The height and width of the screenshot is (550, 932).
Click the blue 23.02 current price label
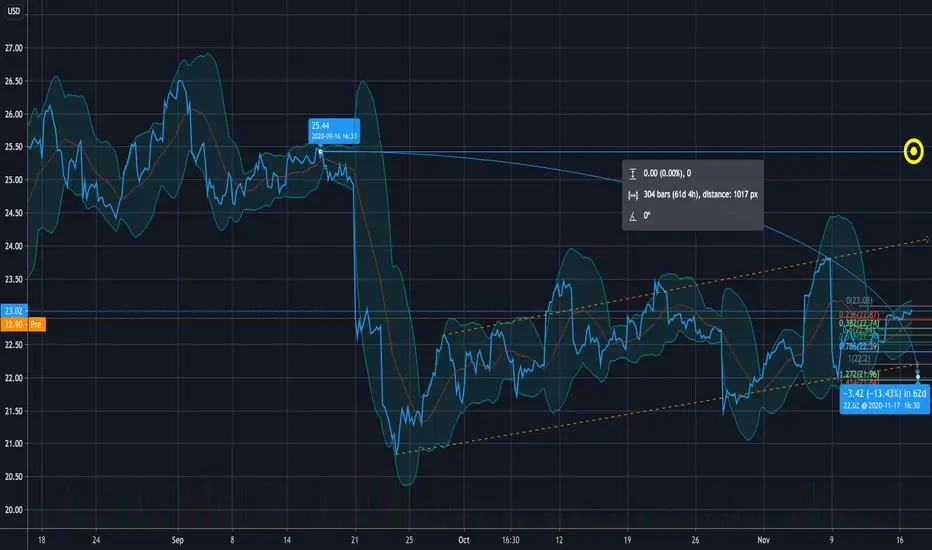point(13,310)
